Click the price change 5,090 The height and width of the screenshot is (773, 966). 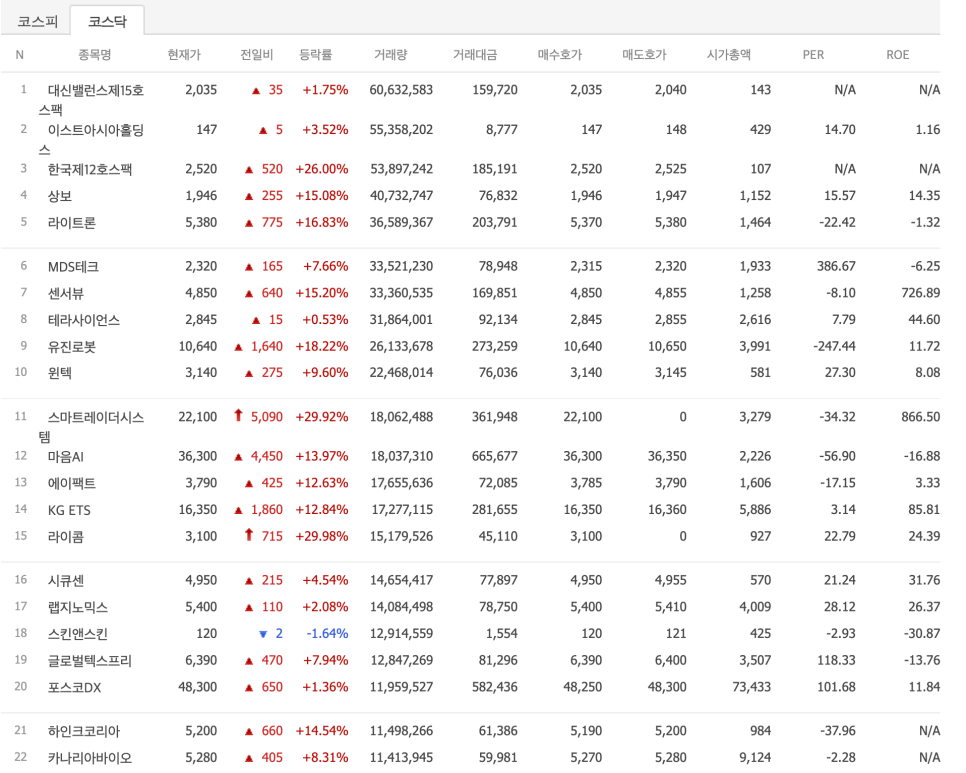click(267, 417)
